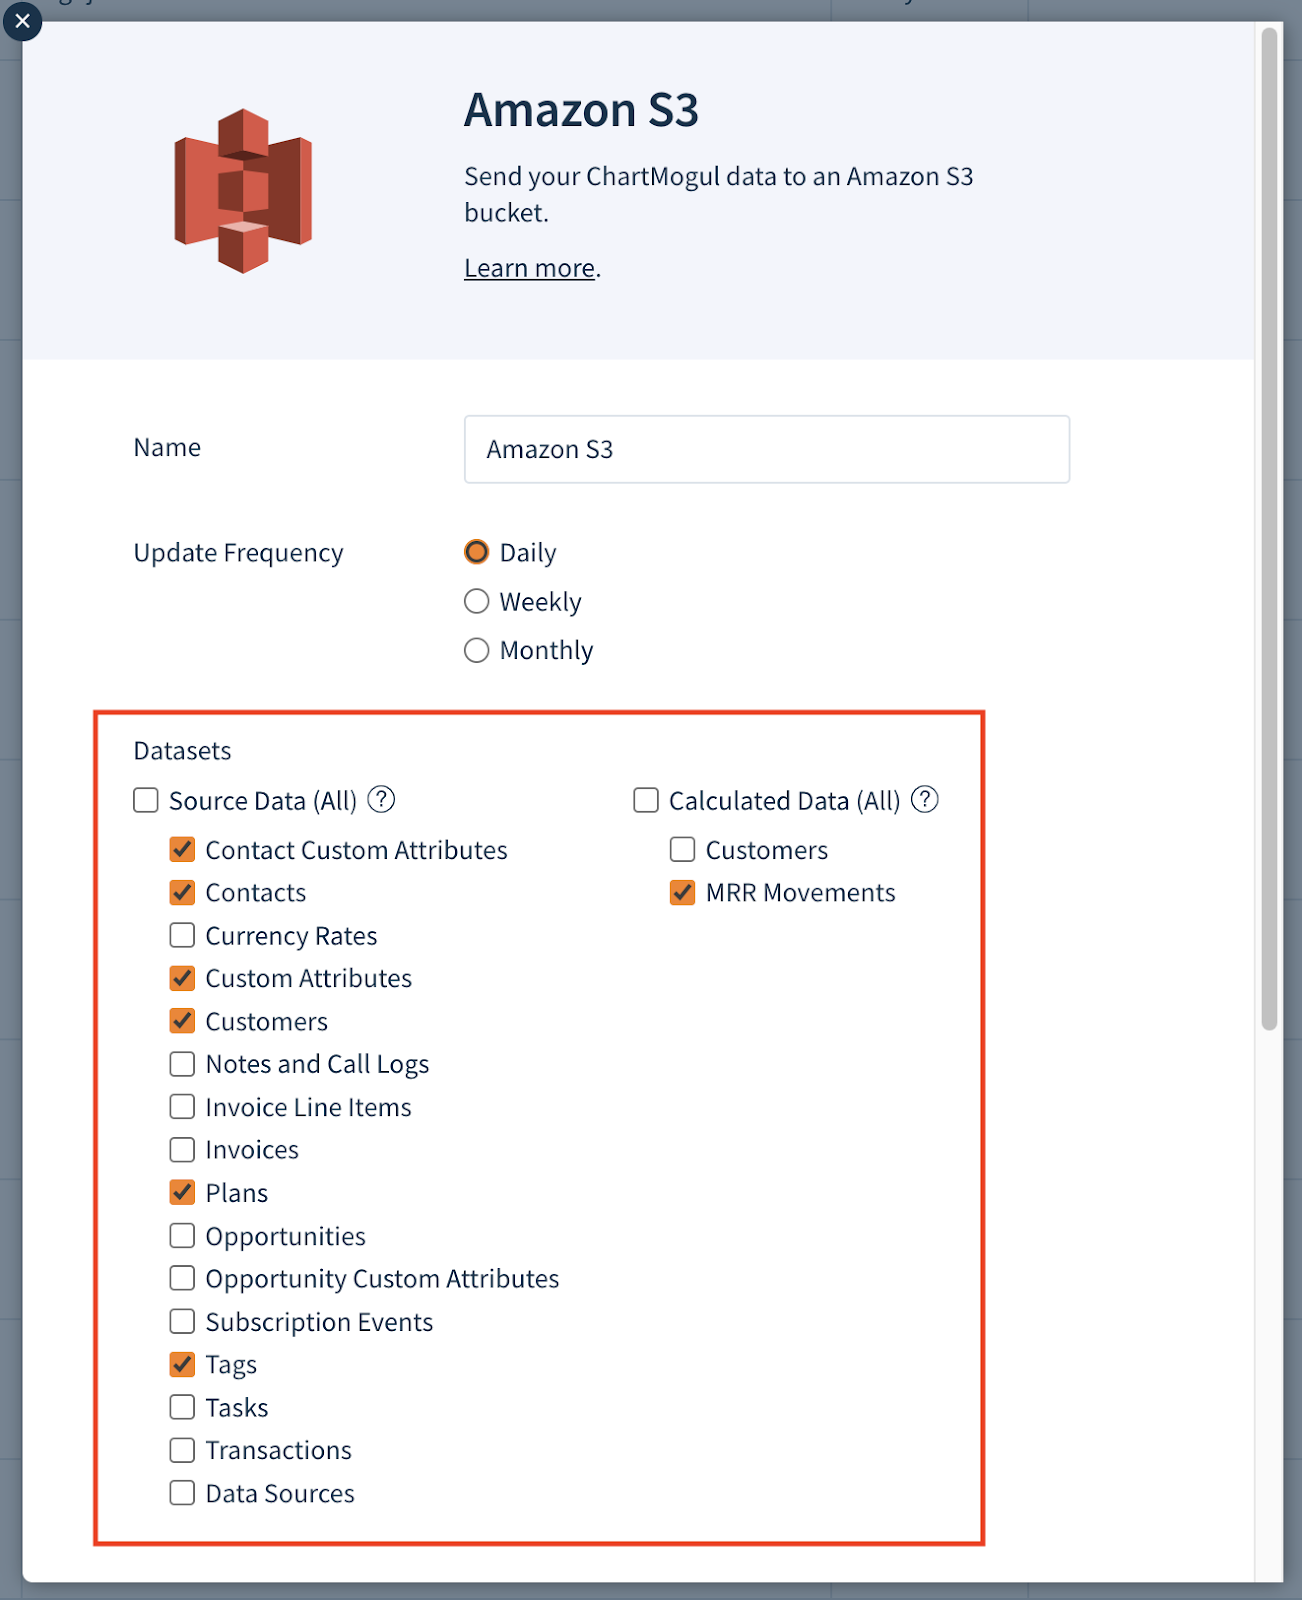
Task: Uncheck the Contacts dataset
Action: (182, 892)
